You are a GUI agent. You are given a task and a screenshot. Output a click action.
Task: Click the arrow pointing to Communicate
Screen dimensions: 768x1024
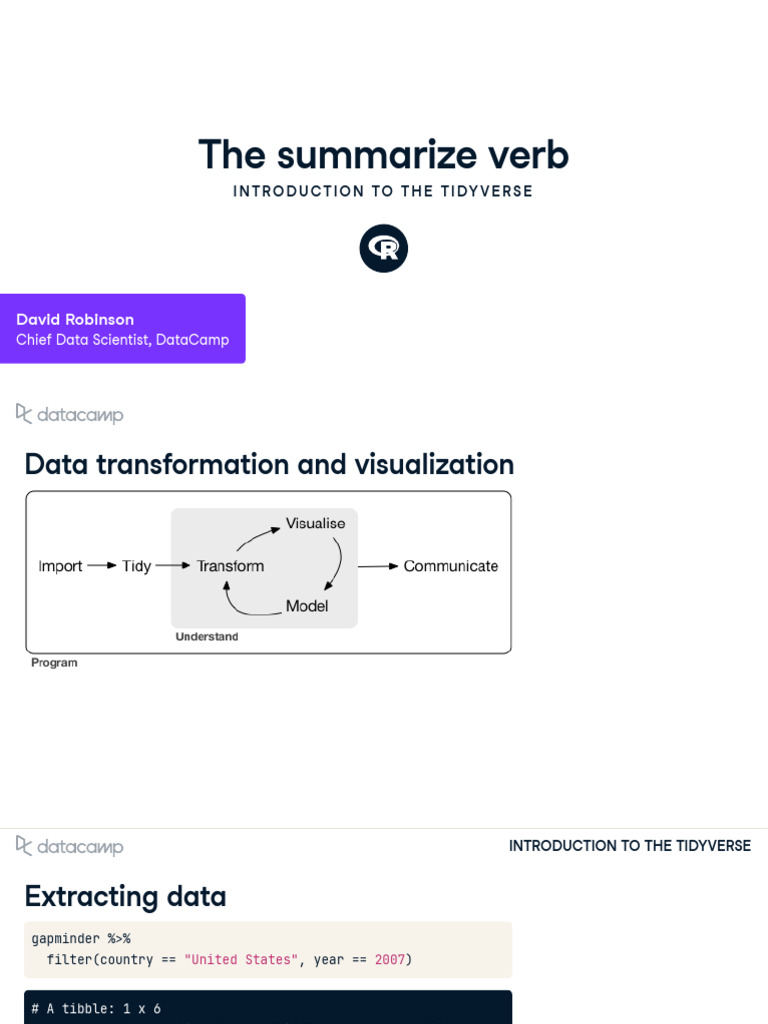point(378,566)
